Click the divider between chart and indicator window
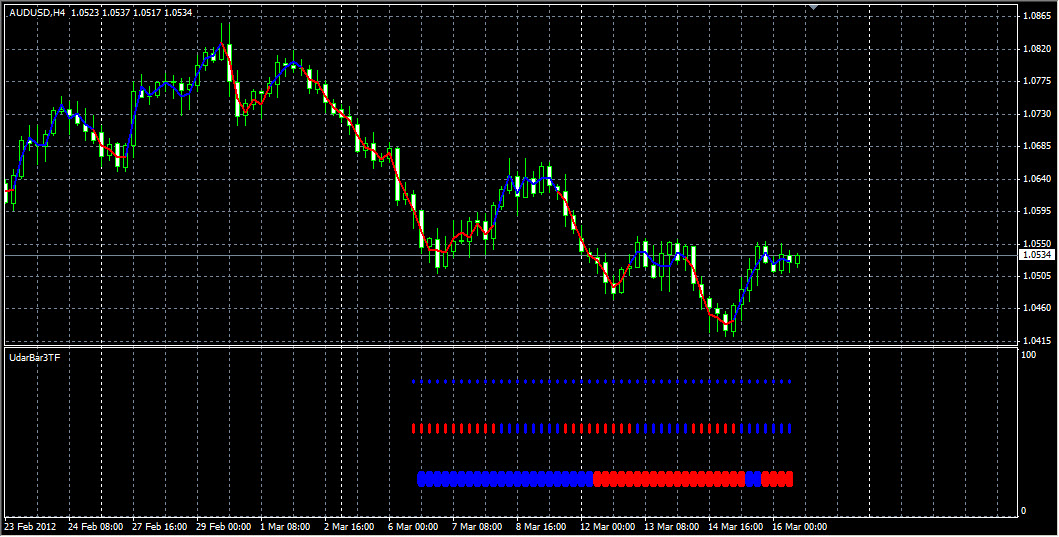 pyautogui.click(x=500, y=346)
